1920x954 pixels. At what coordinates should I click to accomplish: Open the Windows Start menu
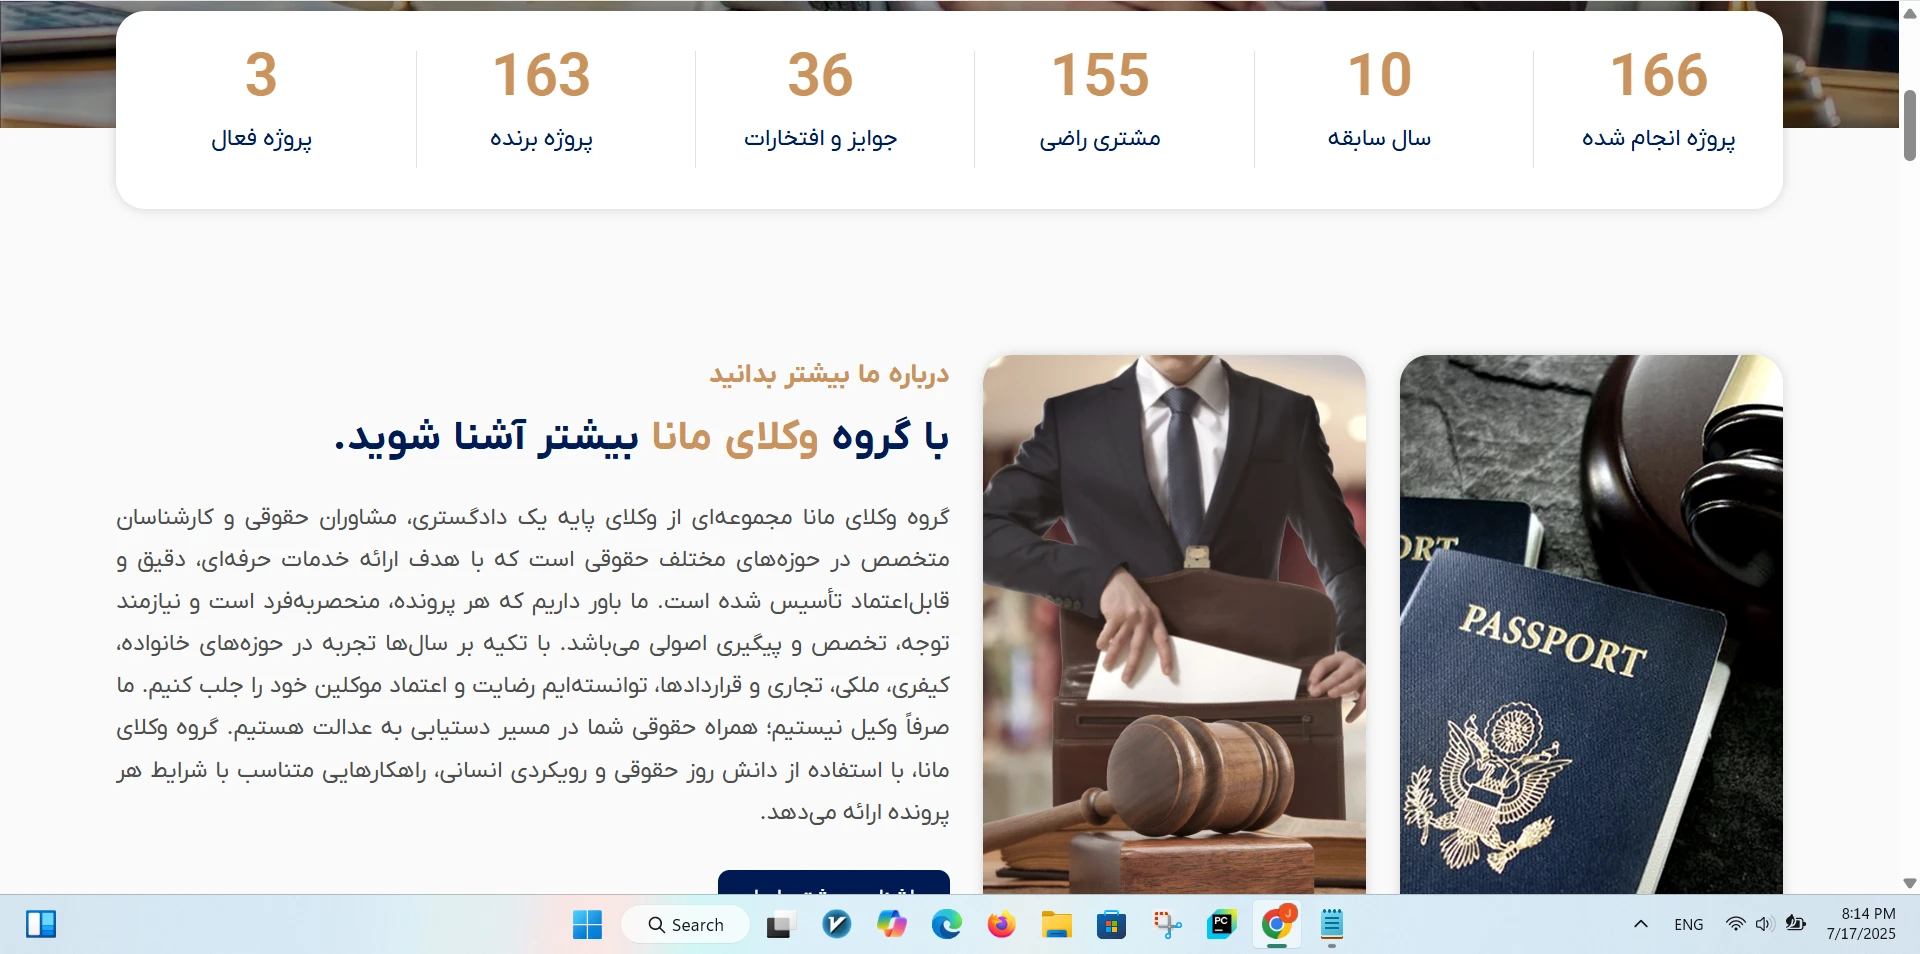point(587,925)
